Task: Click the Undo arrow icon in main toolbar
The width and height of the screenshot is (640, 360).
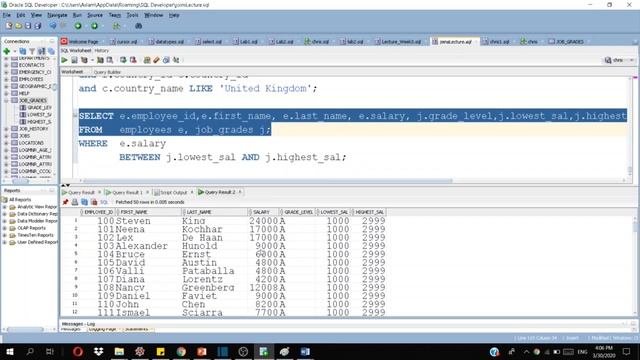Action: (53, 26)
